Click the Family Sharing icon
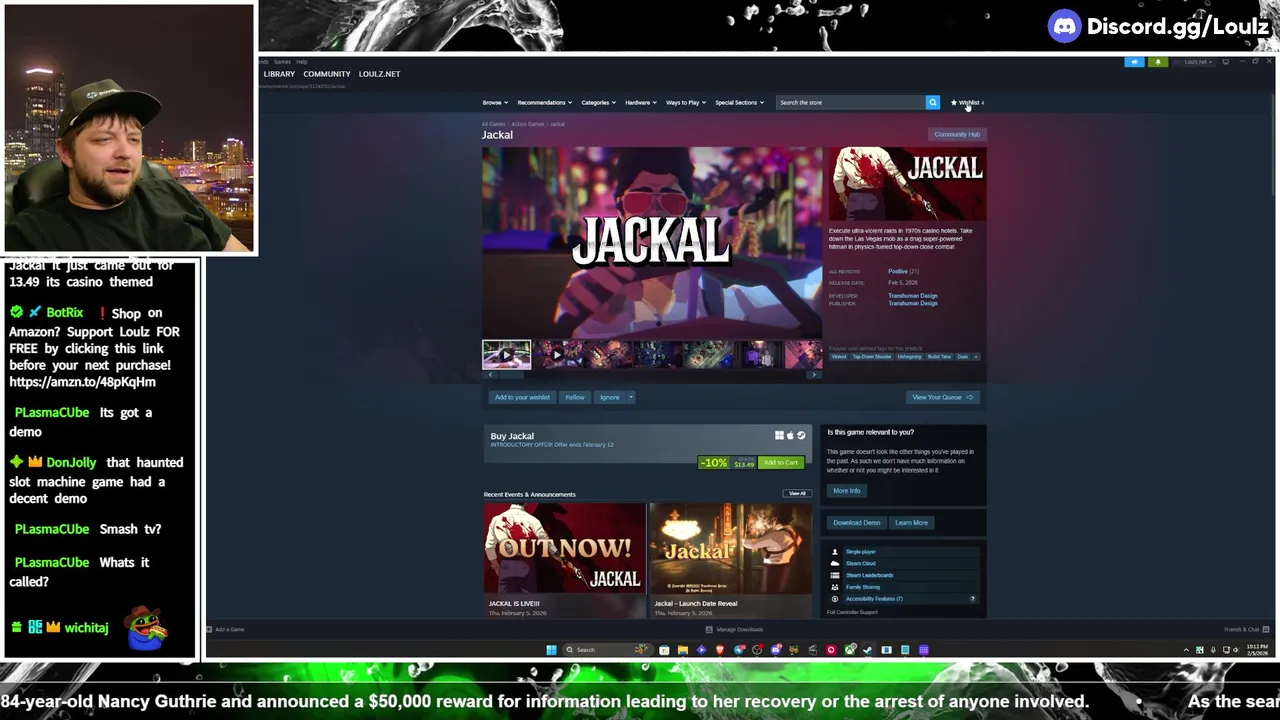This screenshot has height=720, width=1280. pyautogui.click(x=835, y=587)
